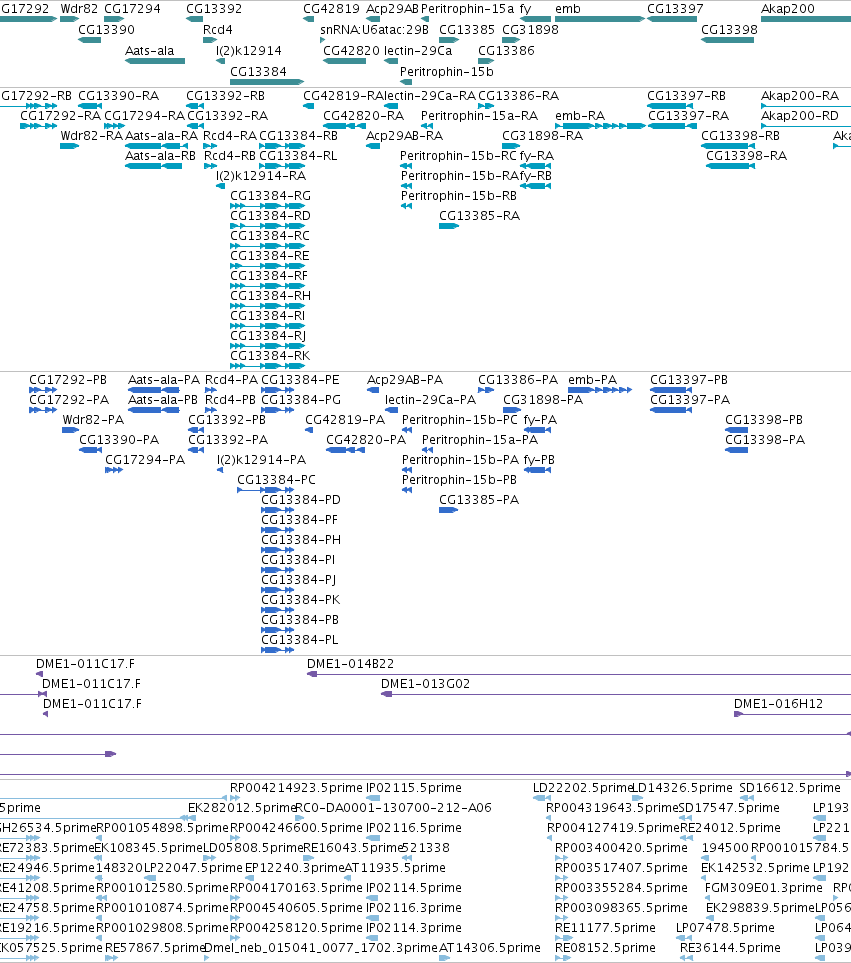Click EST RE11177.5prime
The height and width of the screenshot is (963, 851).
[x=605, y=927]
